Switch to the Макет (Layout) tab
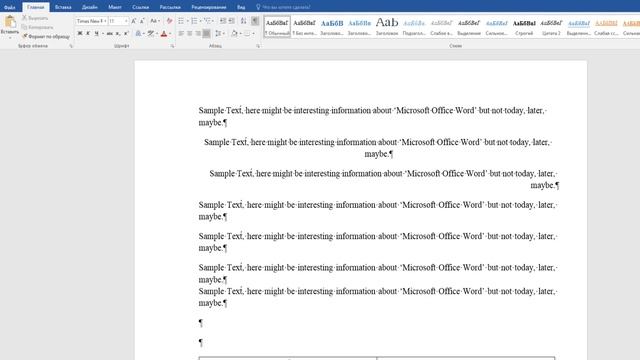 tap(115, 7)
